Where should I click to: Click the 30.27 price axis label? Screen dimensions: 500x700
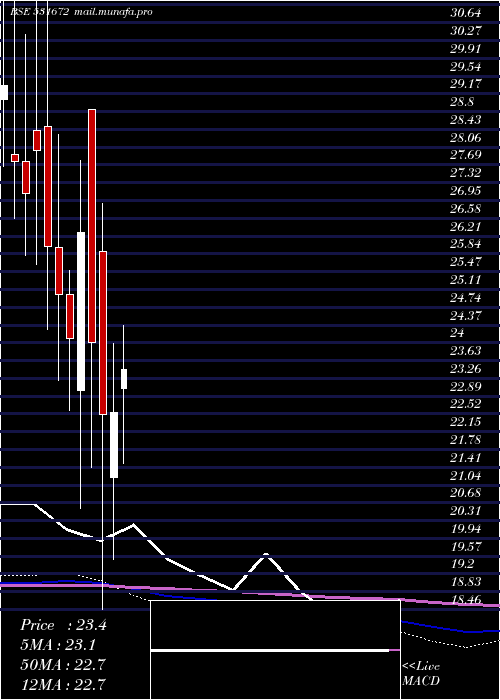coord(466,31)
